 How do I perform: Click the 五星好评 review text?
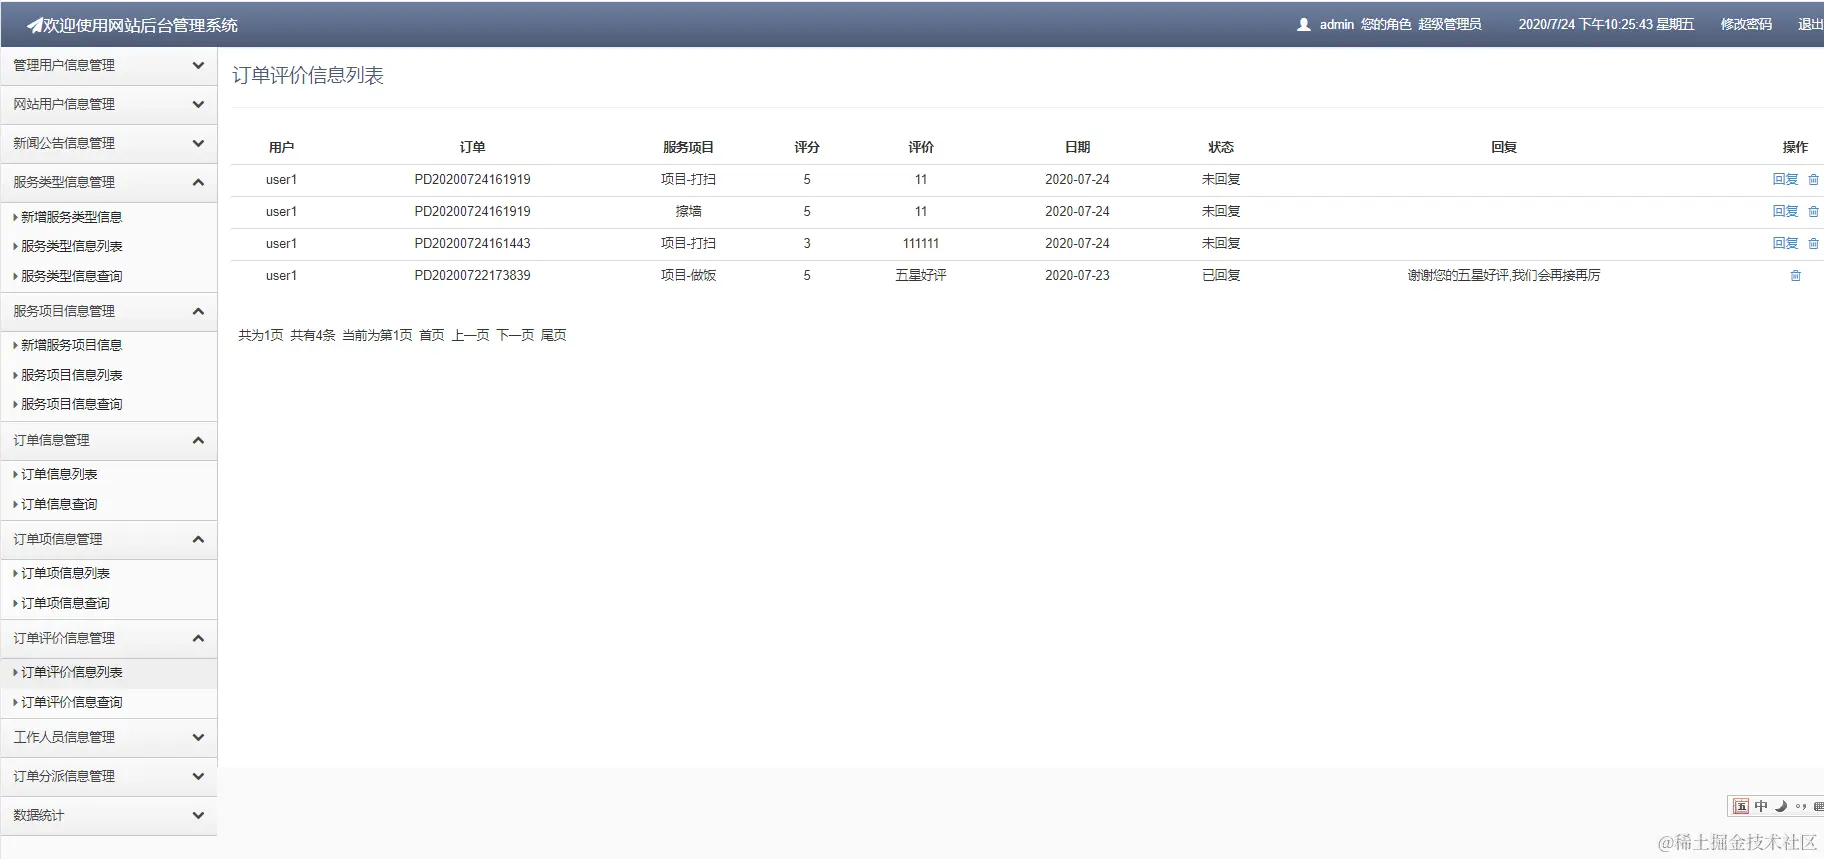(921, 276)
